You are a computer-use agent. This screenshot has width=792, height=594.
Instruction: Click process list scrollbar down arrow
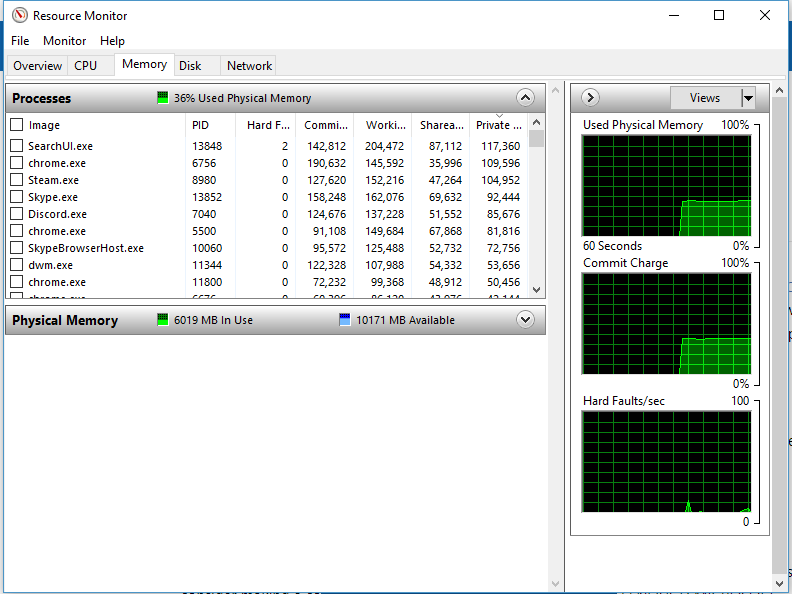tap(536, 290)
